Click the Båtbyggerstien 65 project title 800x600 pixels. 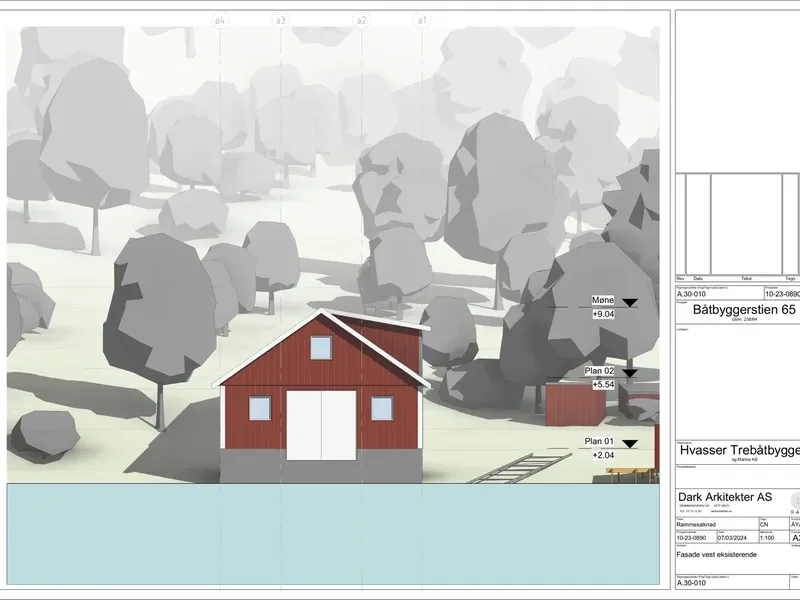coord(744,310)
